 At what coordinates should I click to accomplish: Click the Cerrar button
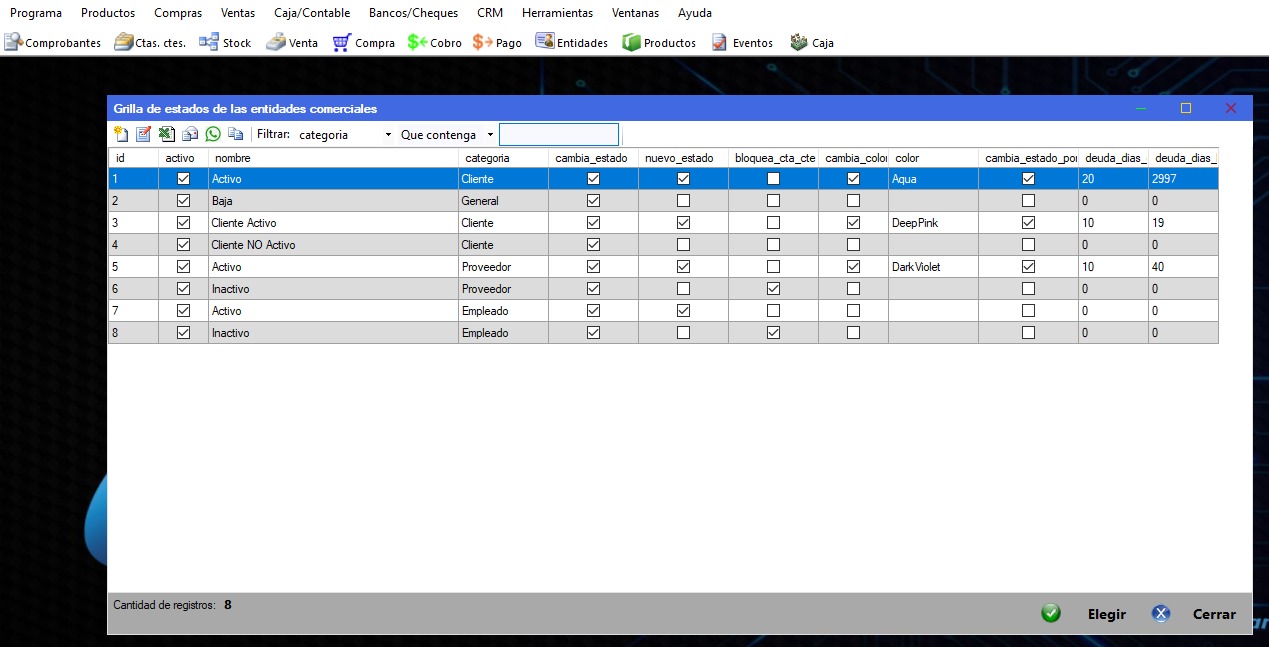click(1214, 614)
